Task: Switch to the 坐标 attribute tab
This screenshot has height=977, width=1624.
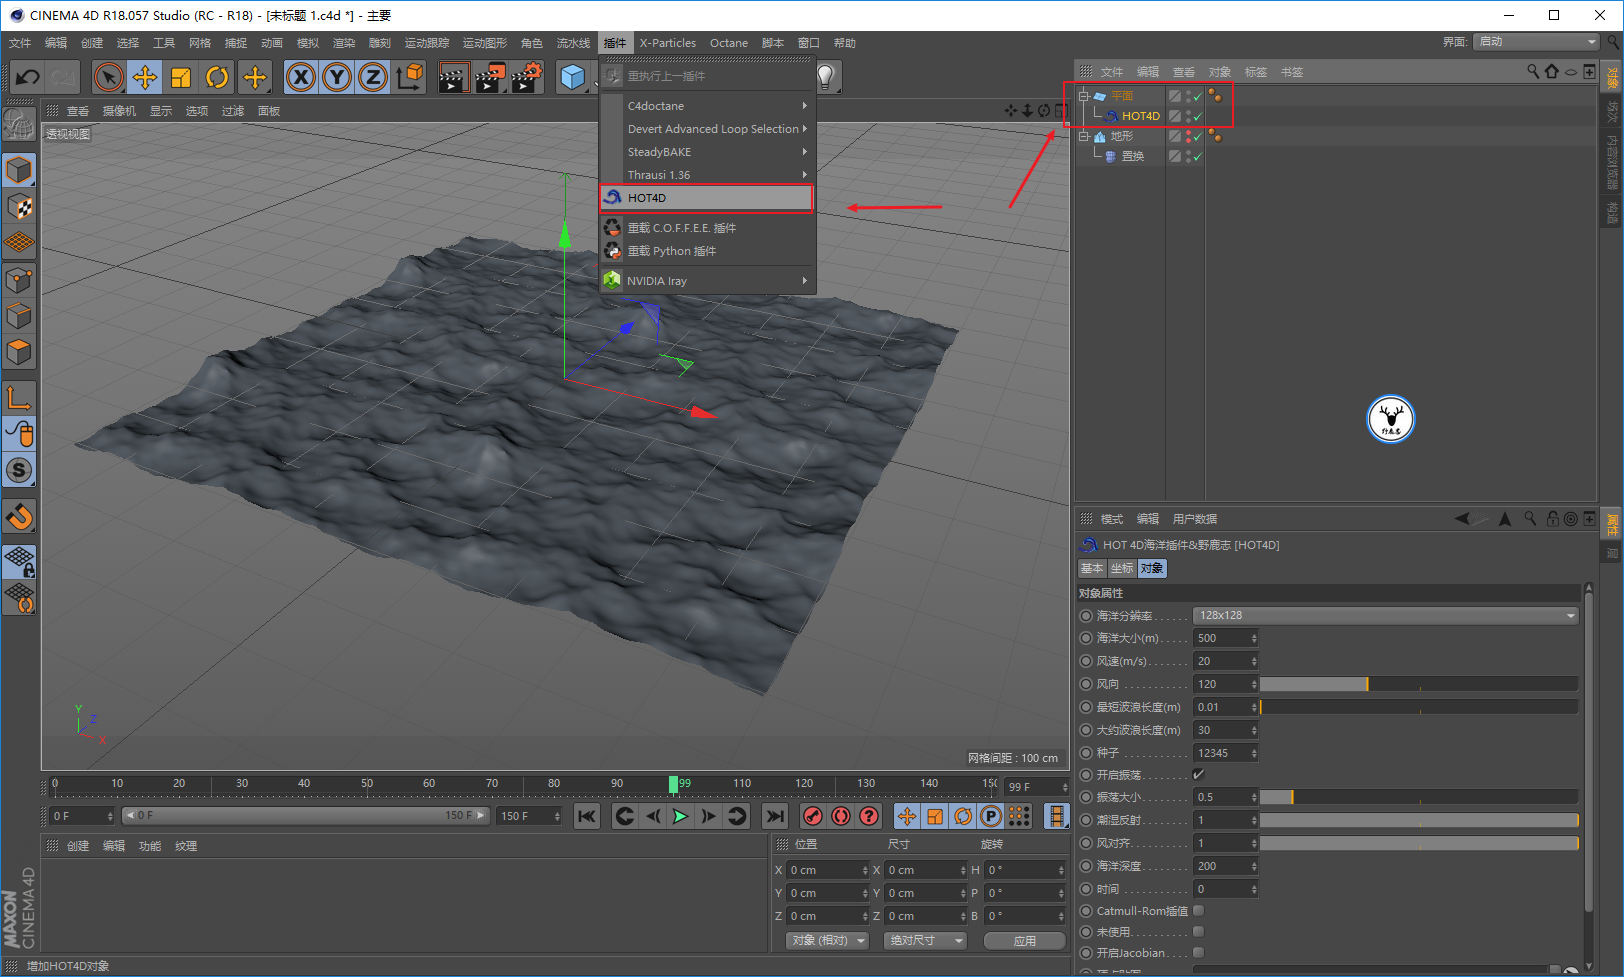Action: point(1122,568)
